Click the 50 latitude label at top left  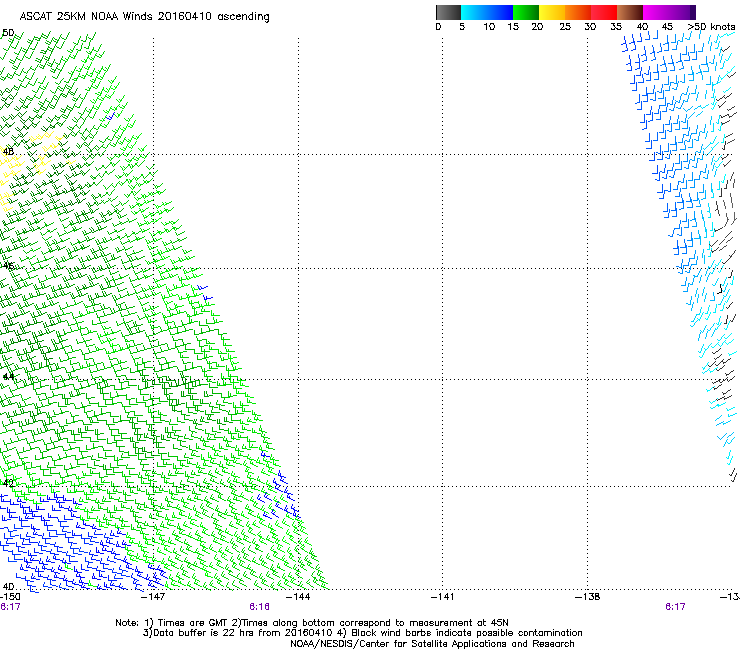tap(8, 33)
